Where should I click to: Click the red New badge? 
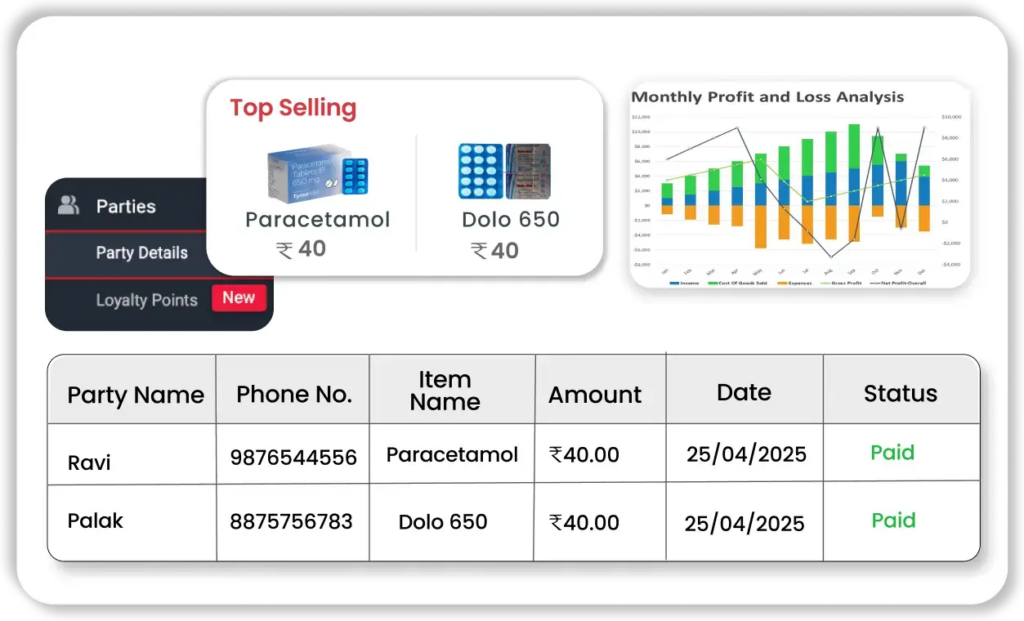coord(238,297)
